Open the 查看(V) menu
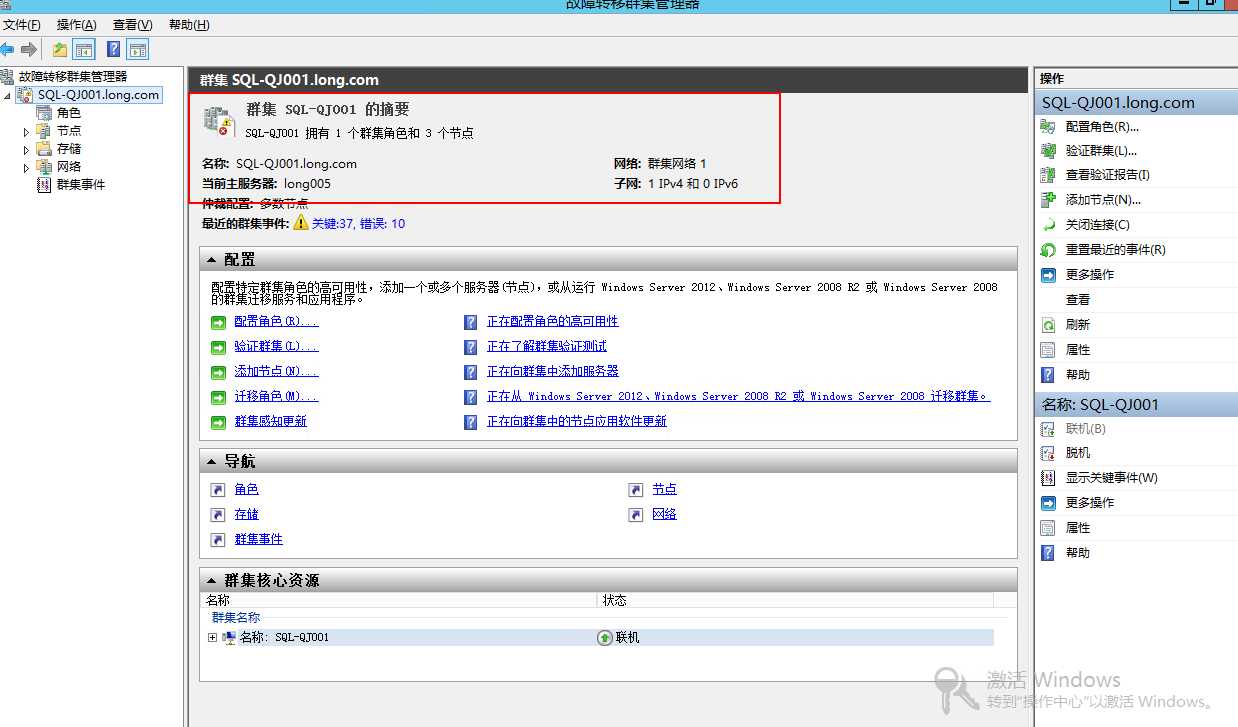 [133, 25]
